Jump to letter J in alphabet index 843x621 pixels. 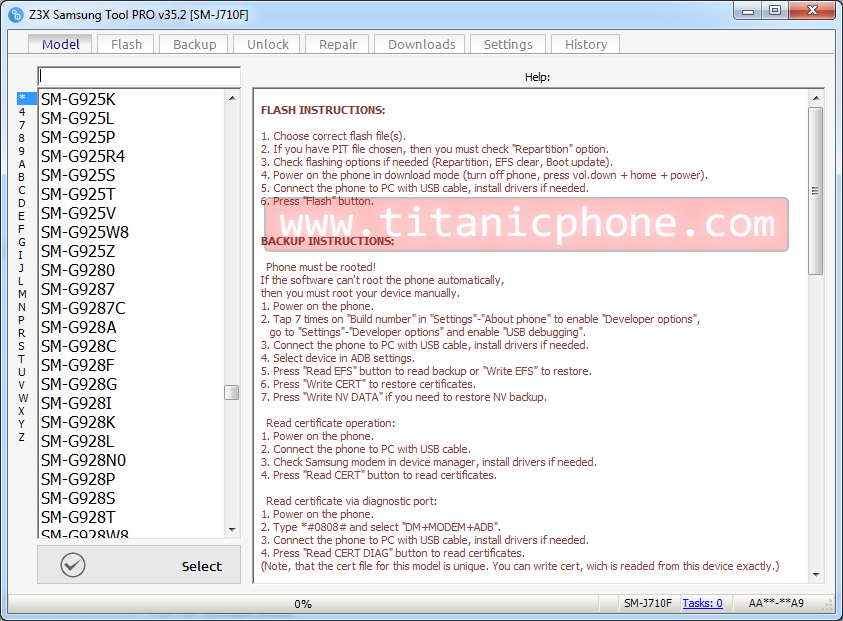[21, 268]
